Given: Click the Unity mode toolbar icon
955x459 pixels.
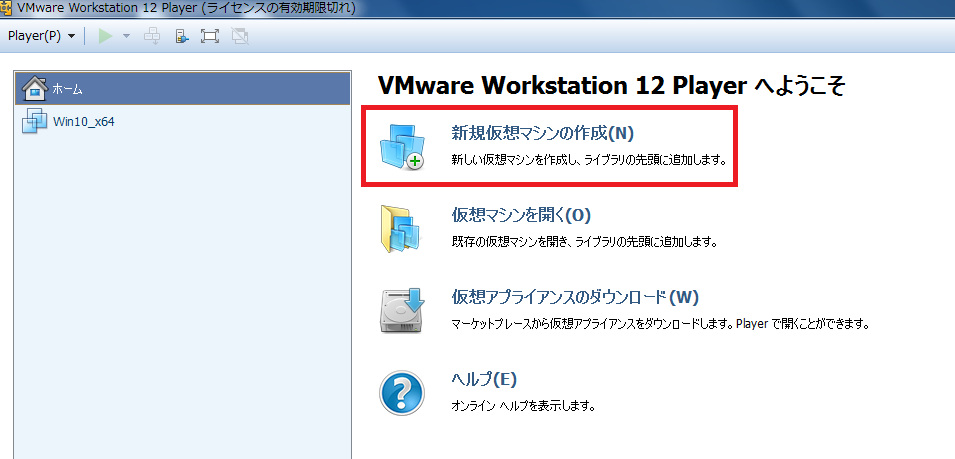Looking at the screenshot, I should [241, 36].
